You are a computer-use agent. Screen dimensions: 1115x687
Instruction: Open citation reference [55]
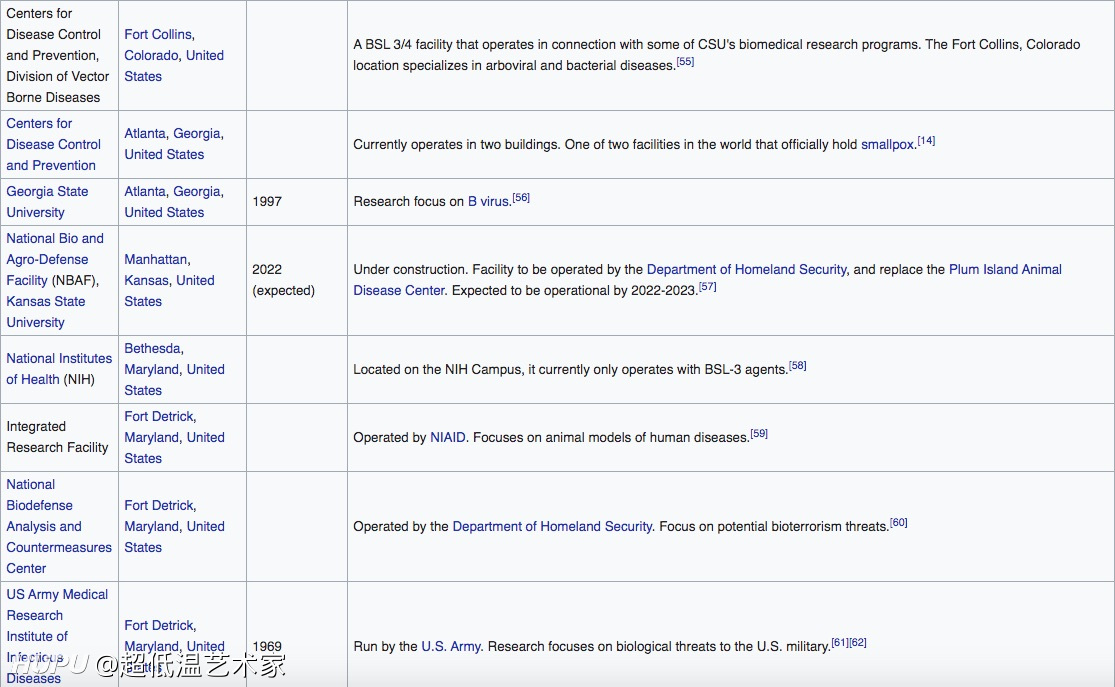(x=685, y=62)
